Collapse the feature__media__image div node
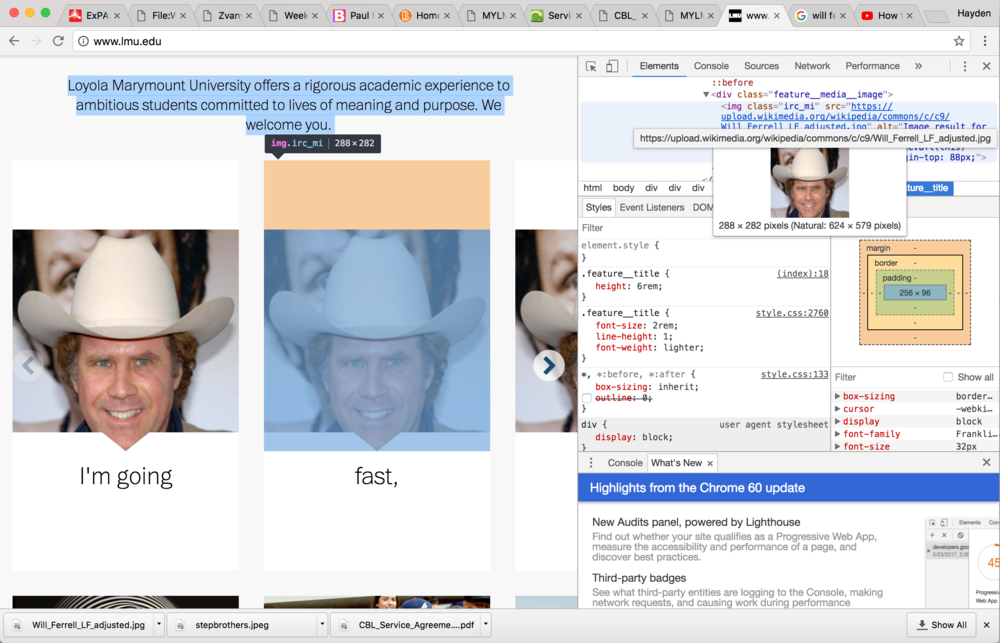The width and height of the screenshot is (1000, 643). [706, 94]
